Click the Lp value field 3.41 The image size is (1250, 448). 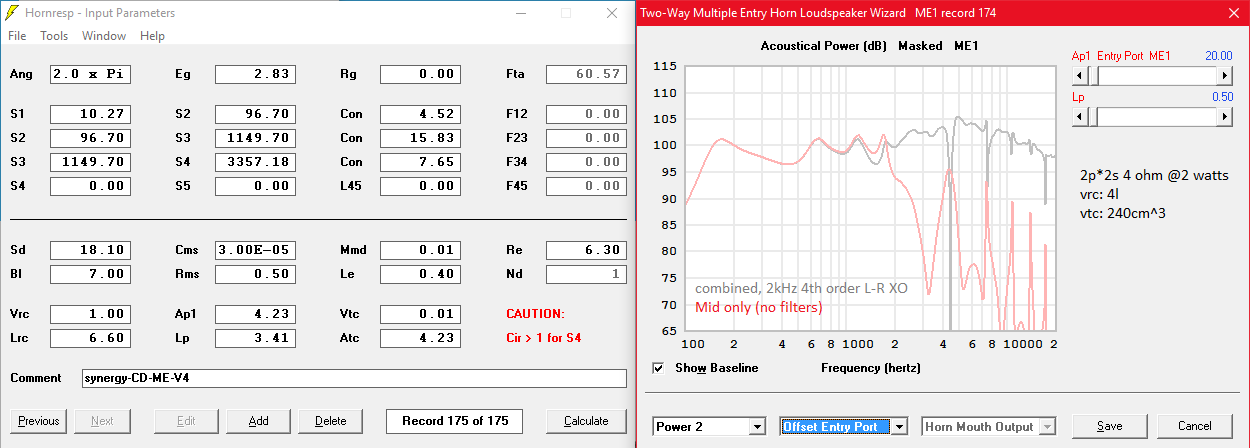255,338
